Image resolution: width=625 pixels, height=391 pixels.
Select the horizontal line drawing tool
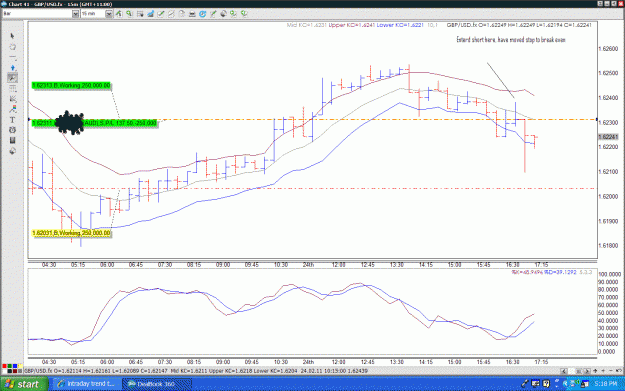[x=12, y=57]
